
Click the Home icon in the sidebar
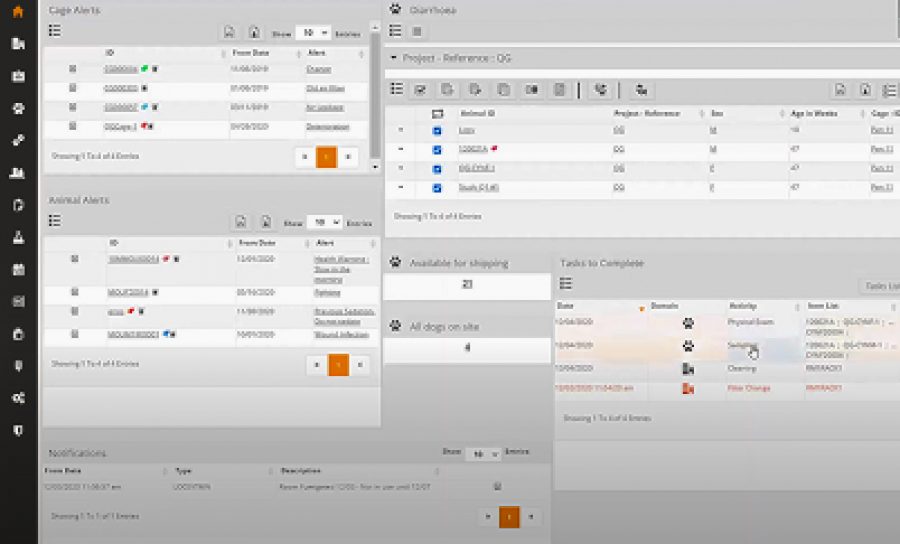pos(18,12)
